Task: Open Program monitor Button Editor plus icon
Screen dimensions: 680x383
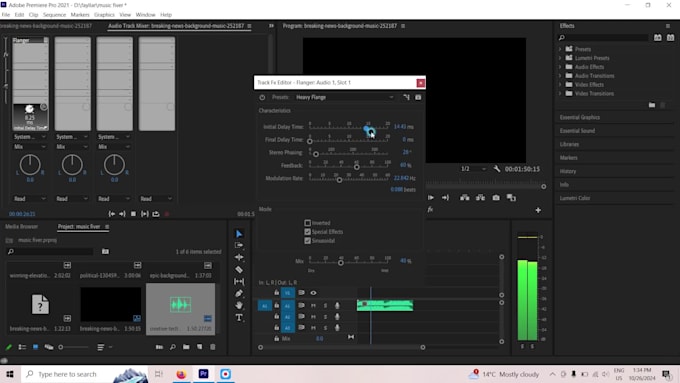Action: click(x=538, y=210)
